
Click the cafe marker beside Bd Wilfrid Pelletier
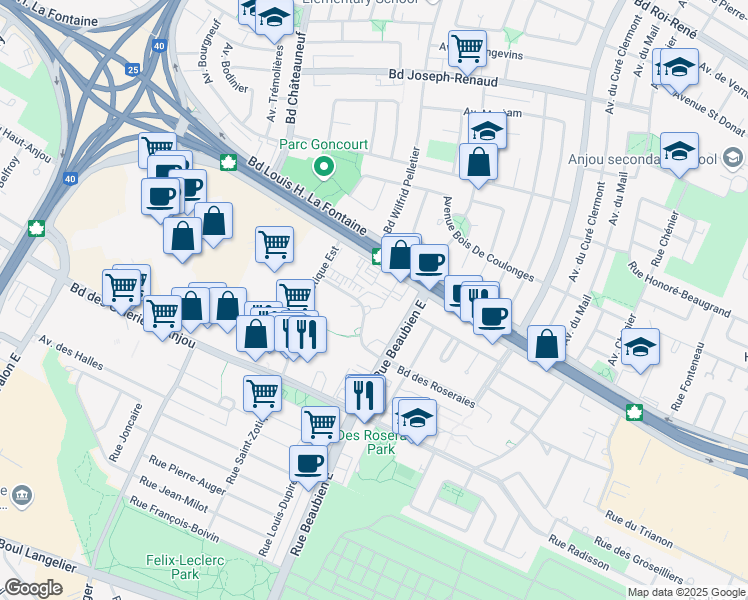coord(429,265)
